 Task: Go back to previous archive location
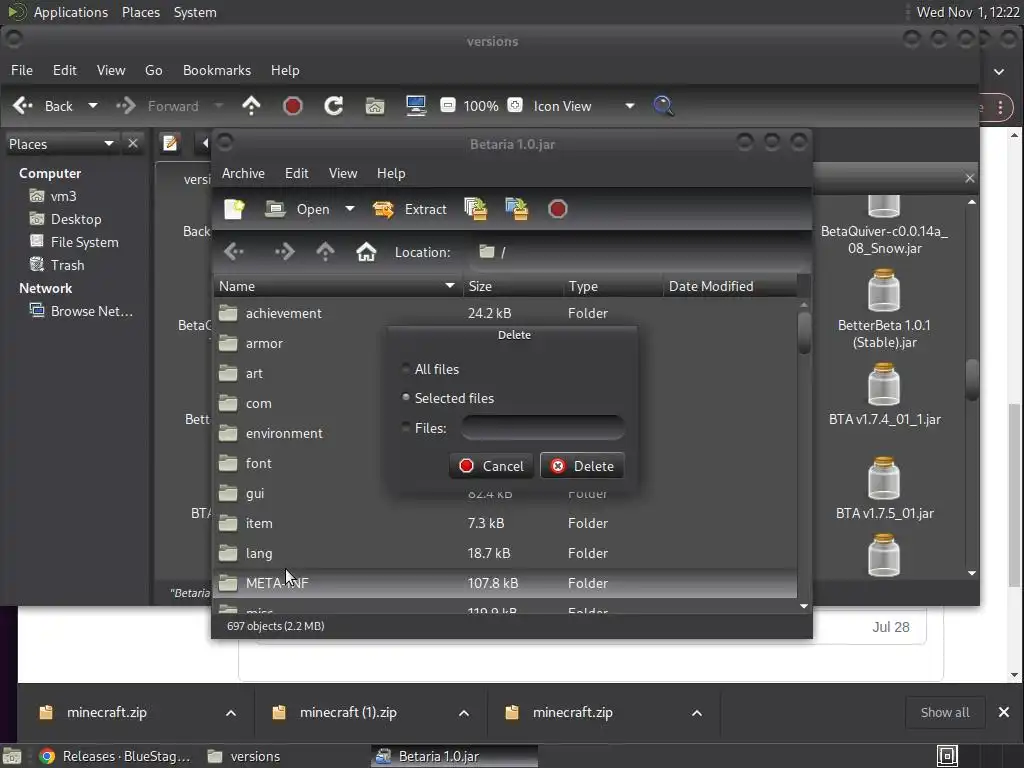pos(234,252)
